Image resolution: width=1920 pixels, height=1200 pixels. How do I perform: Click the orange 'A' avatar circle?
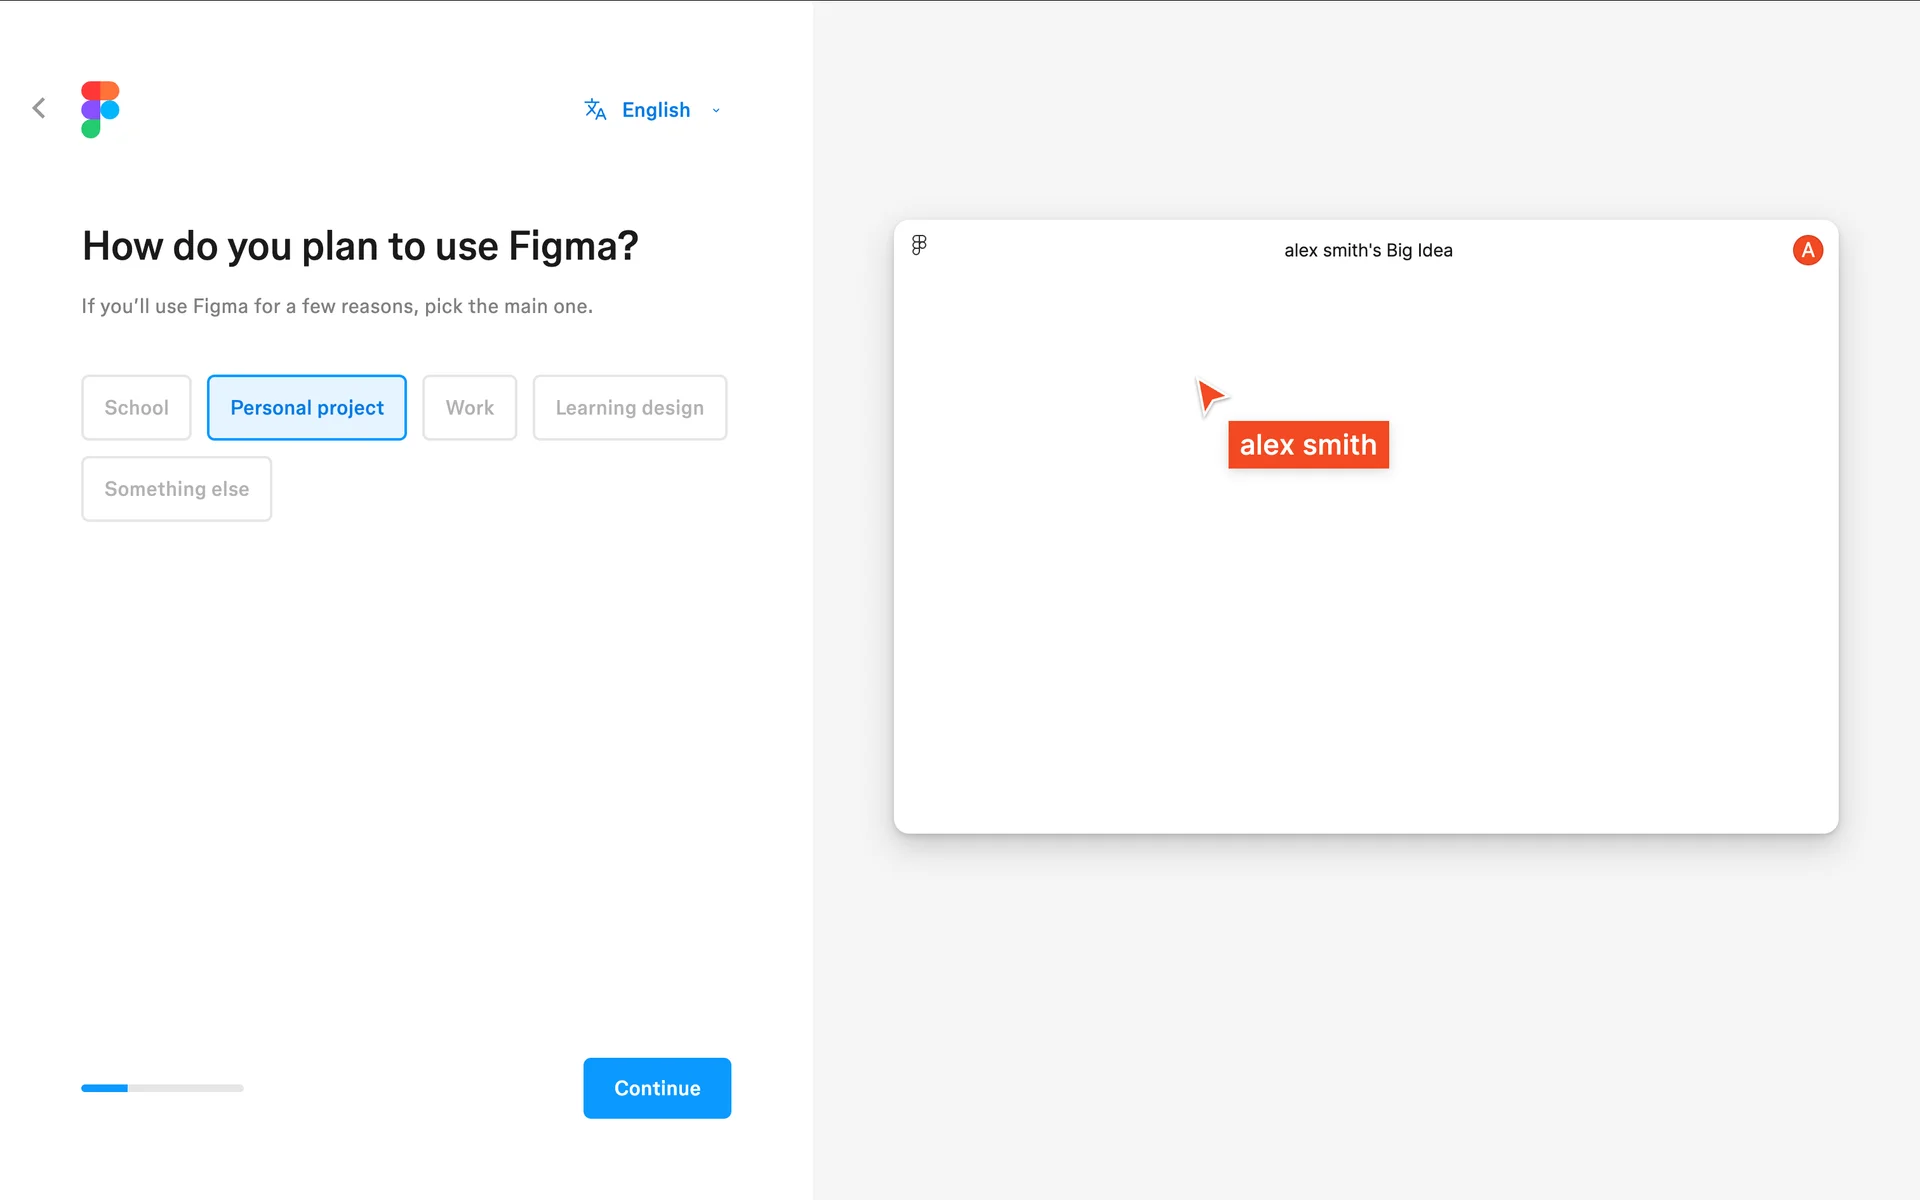pos(1807,250)
